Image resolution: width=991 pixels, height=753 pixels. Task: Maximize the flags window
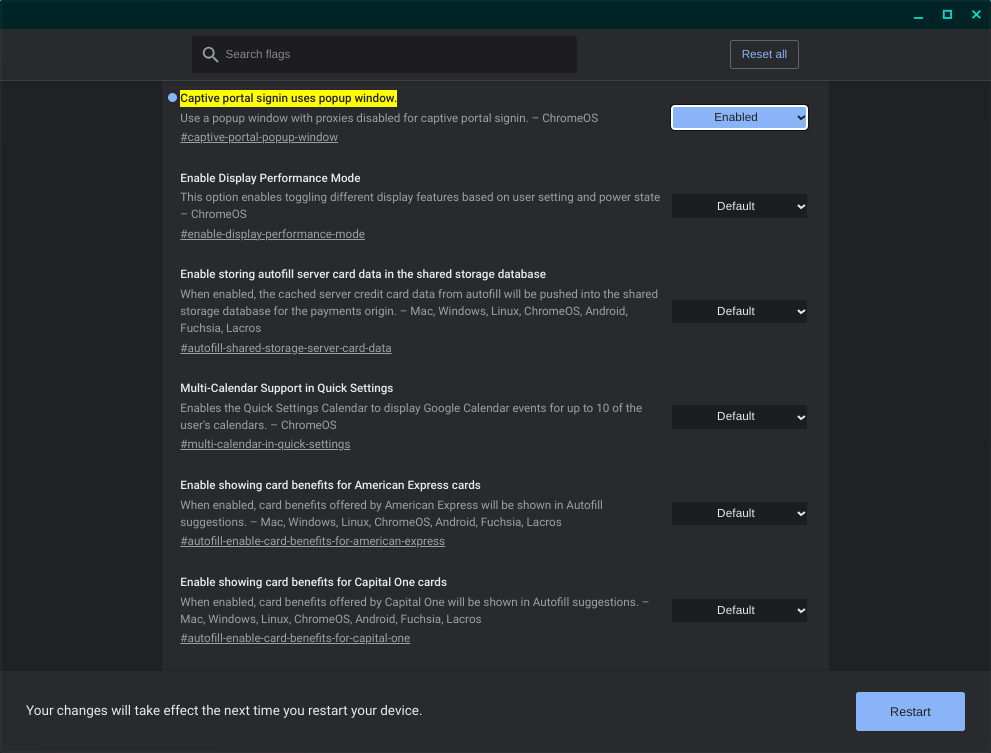point(947,15)
